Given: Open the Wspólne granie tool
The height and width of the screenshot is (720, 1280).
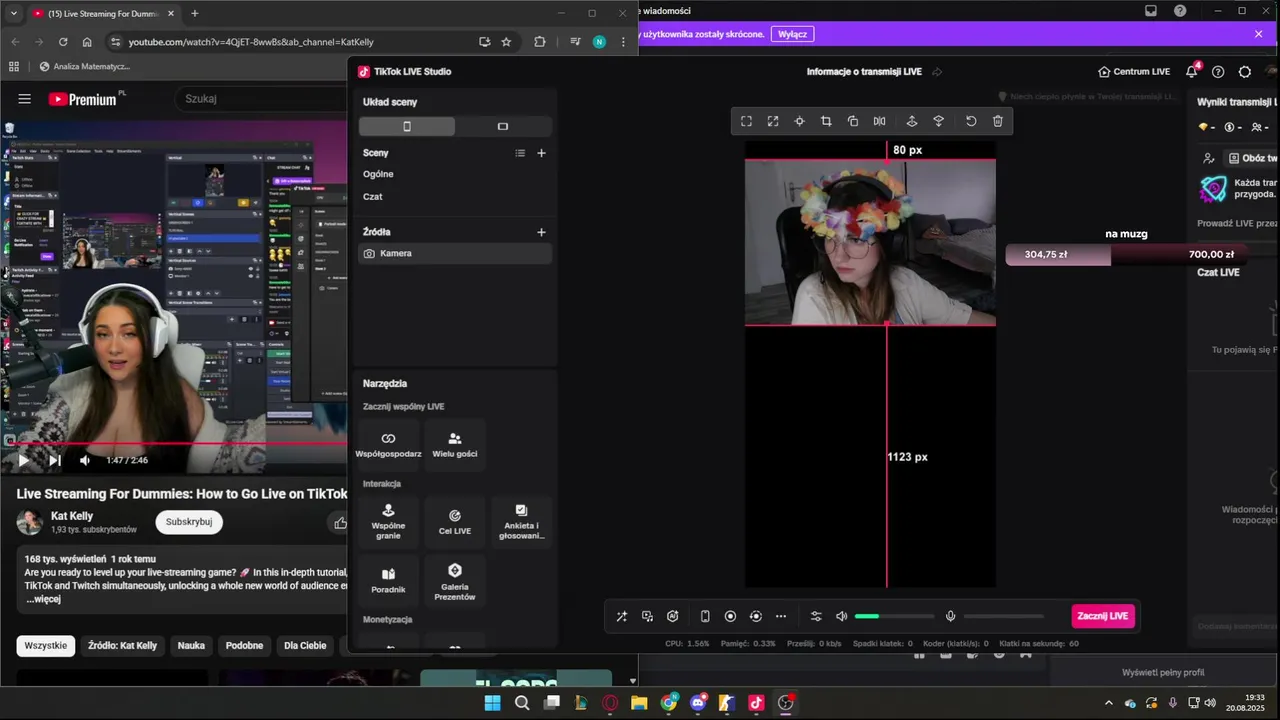Looking at the screenshot, I should pyautogui.click(x=388, y=521).
